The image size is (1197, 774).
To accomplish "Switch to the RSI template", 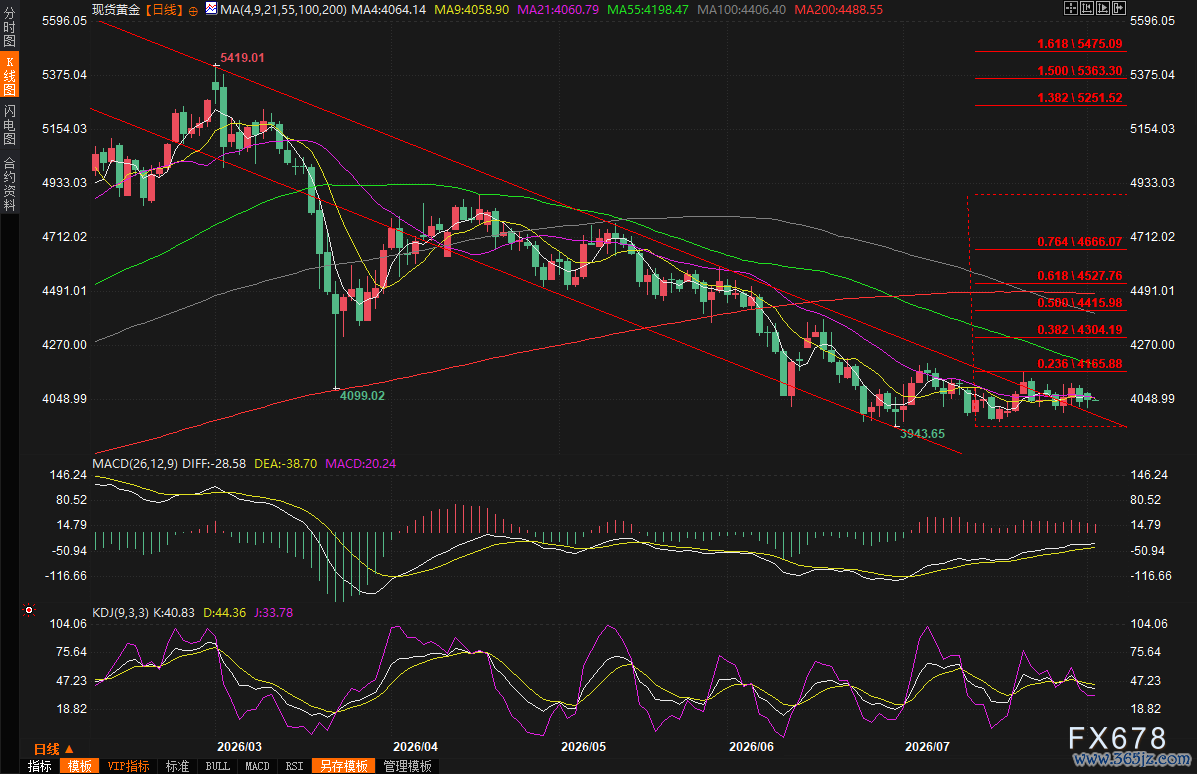I will tap(294, 766).
